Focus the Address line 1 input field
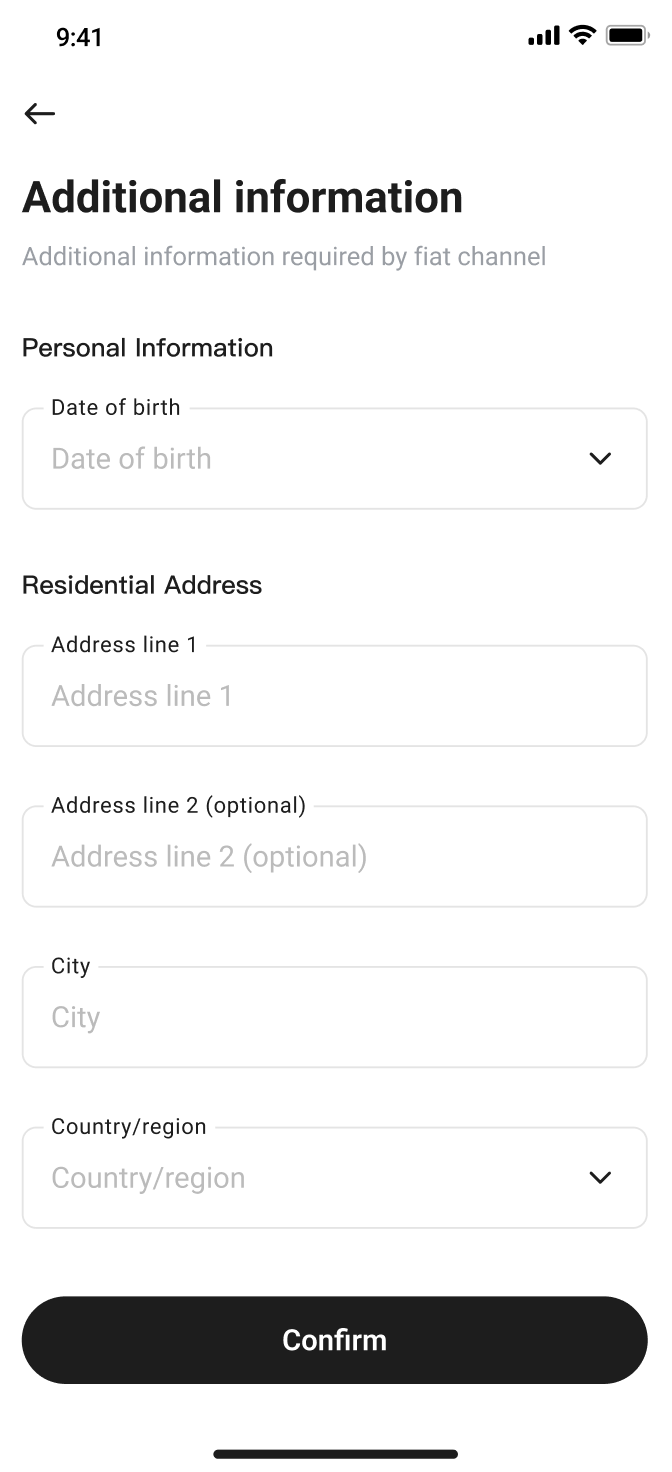This screenshot has height=1472, width=672. click(334, 696)
